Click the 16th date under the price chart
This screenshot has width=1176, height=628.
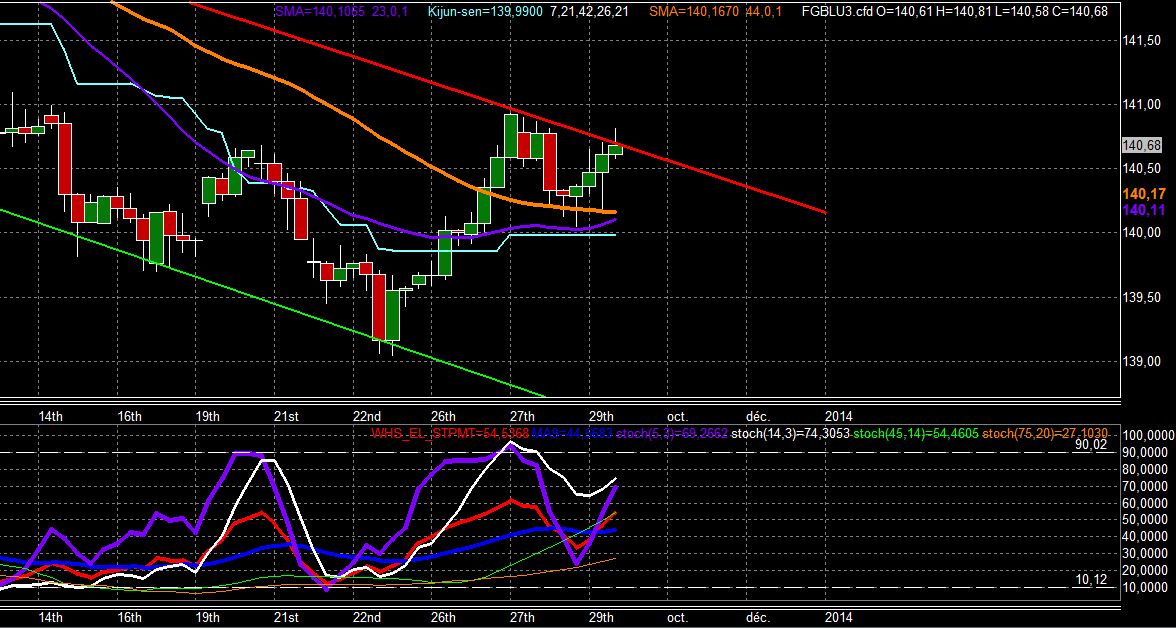click(129, 416)
